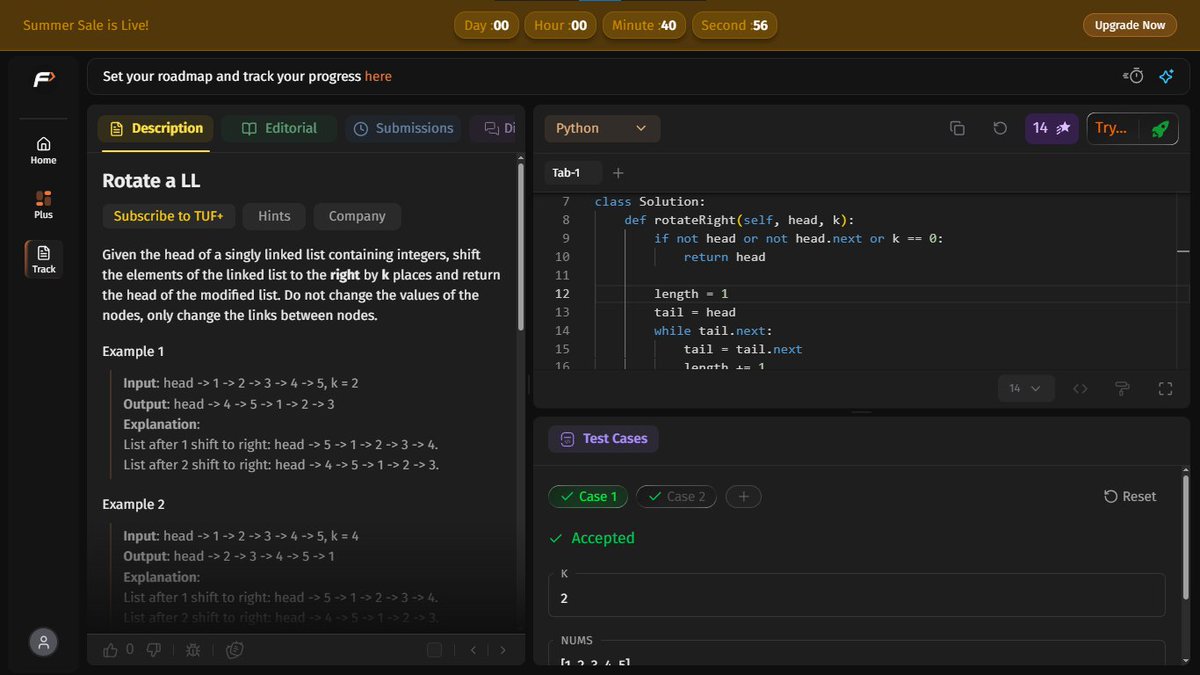
Task: Click the 'Example 1' heading
Action: pos(133,352)
